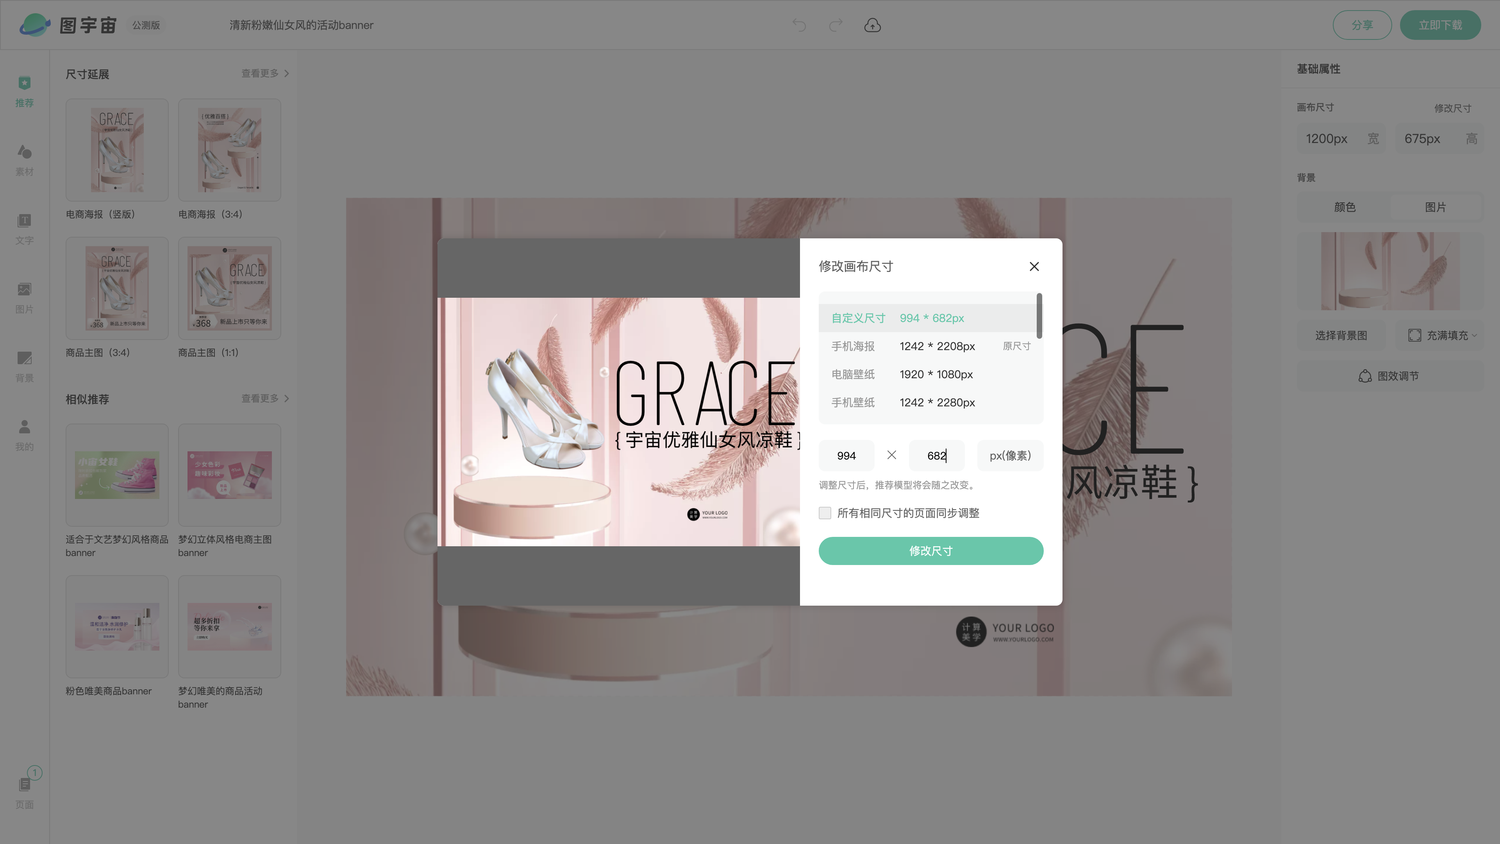Screen dimensions: 1500x844
Task: Expand 查看更多 for 尺寸延展
Action: (x=265, y=74)
